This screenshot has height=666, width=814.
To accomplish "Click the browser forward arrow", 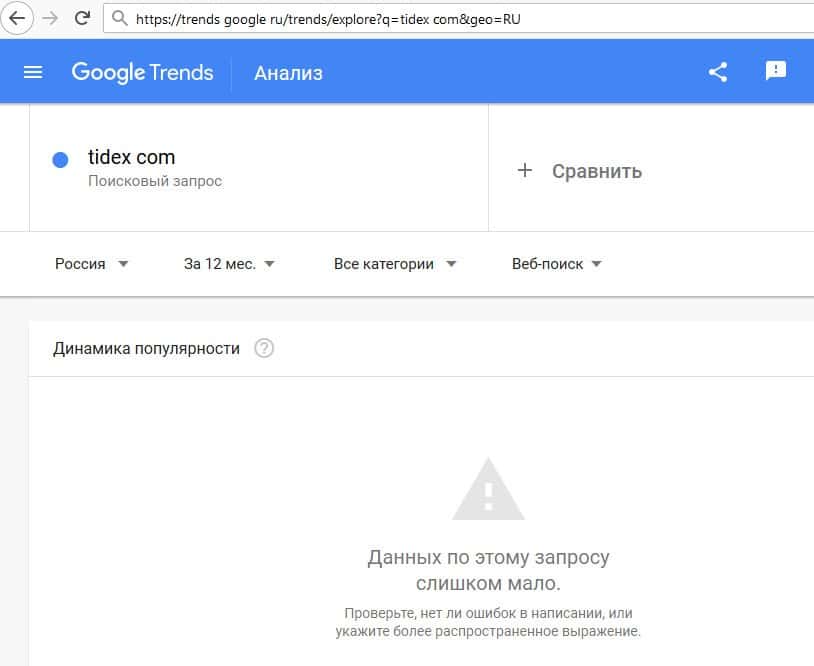I will 50,18.
